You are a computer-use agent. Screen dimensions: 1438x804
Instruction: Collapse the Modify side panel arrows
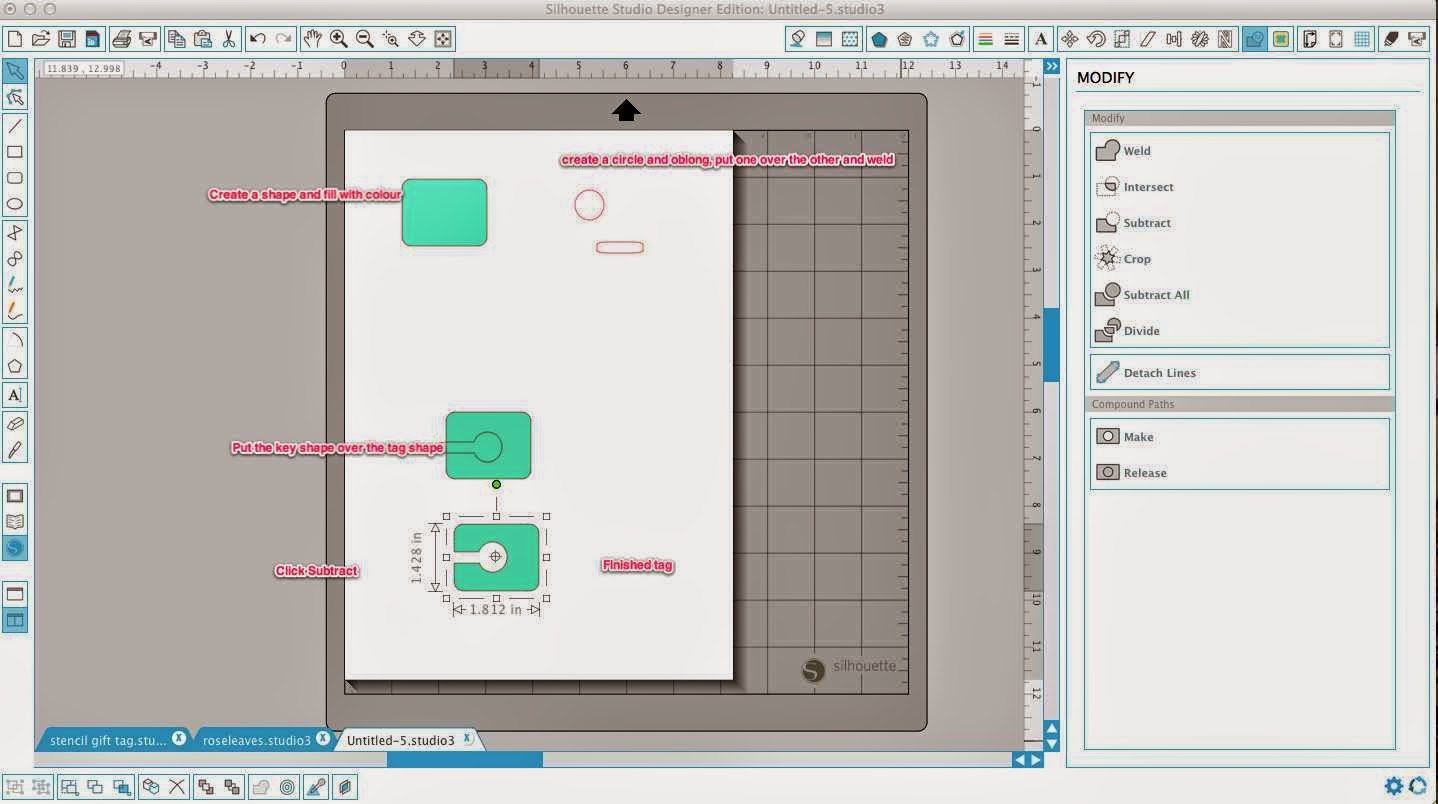pos(1052,66)
